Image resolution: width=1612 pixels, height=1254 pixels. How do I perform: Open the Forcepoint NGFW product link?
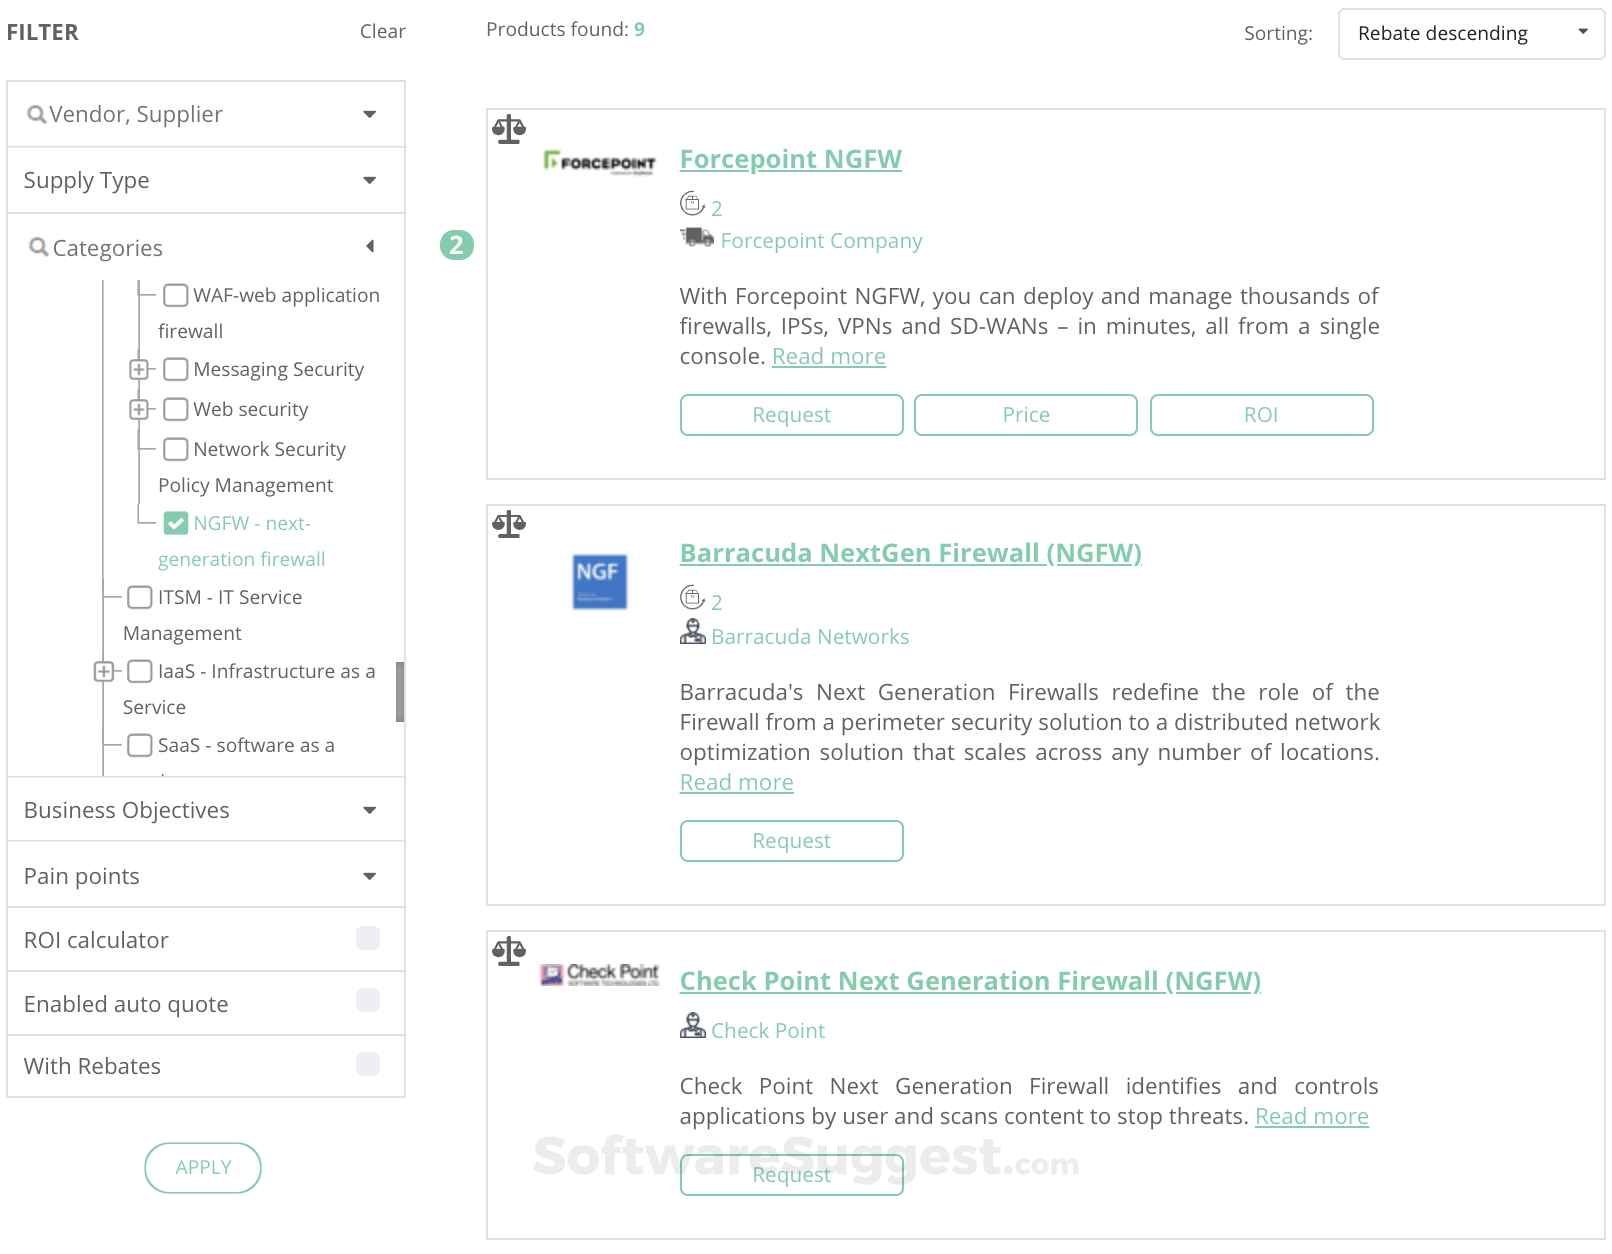(790, 159)
